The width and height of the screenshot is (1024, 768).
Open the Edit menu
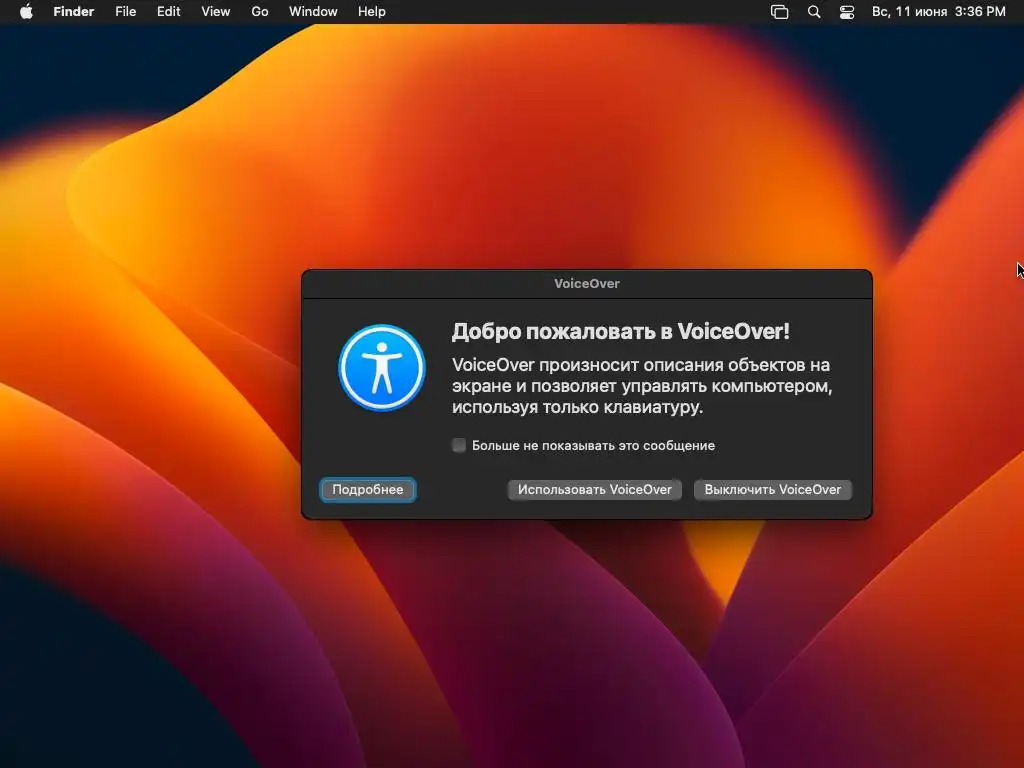[x=168, y=12]
